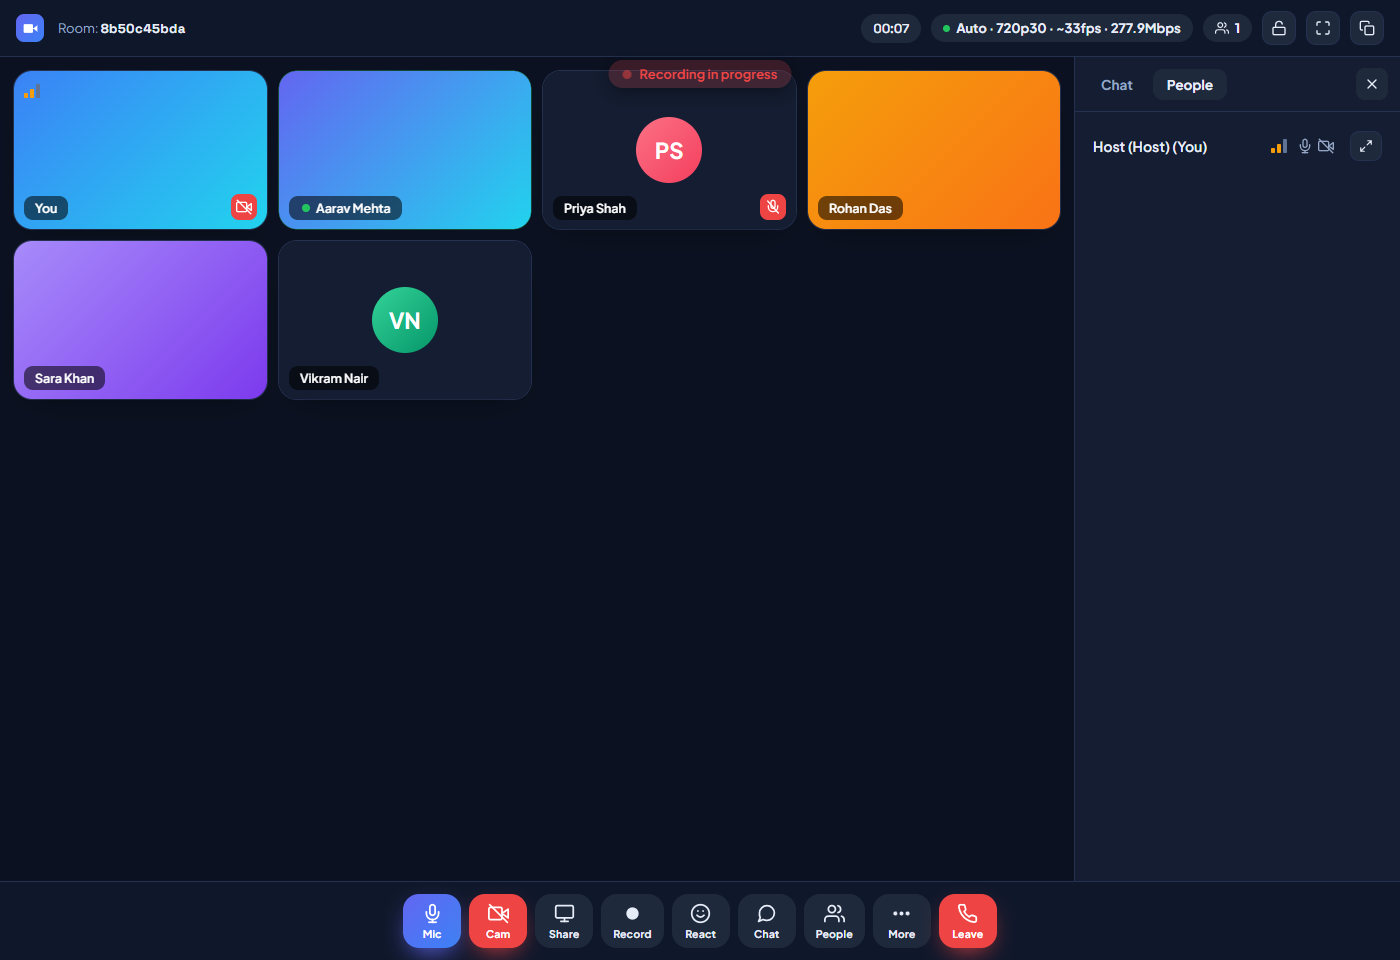Select the People tab in side panel
The height and width of the screenshot is (960, 1400).
1190,85
